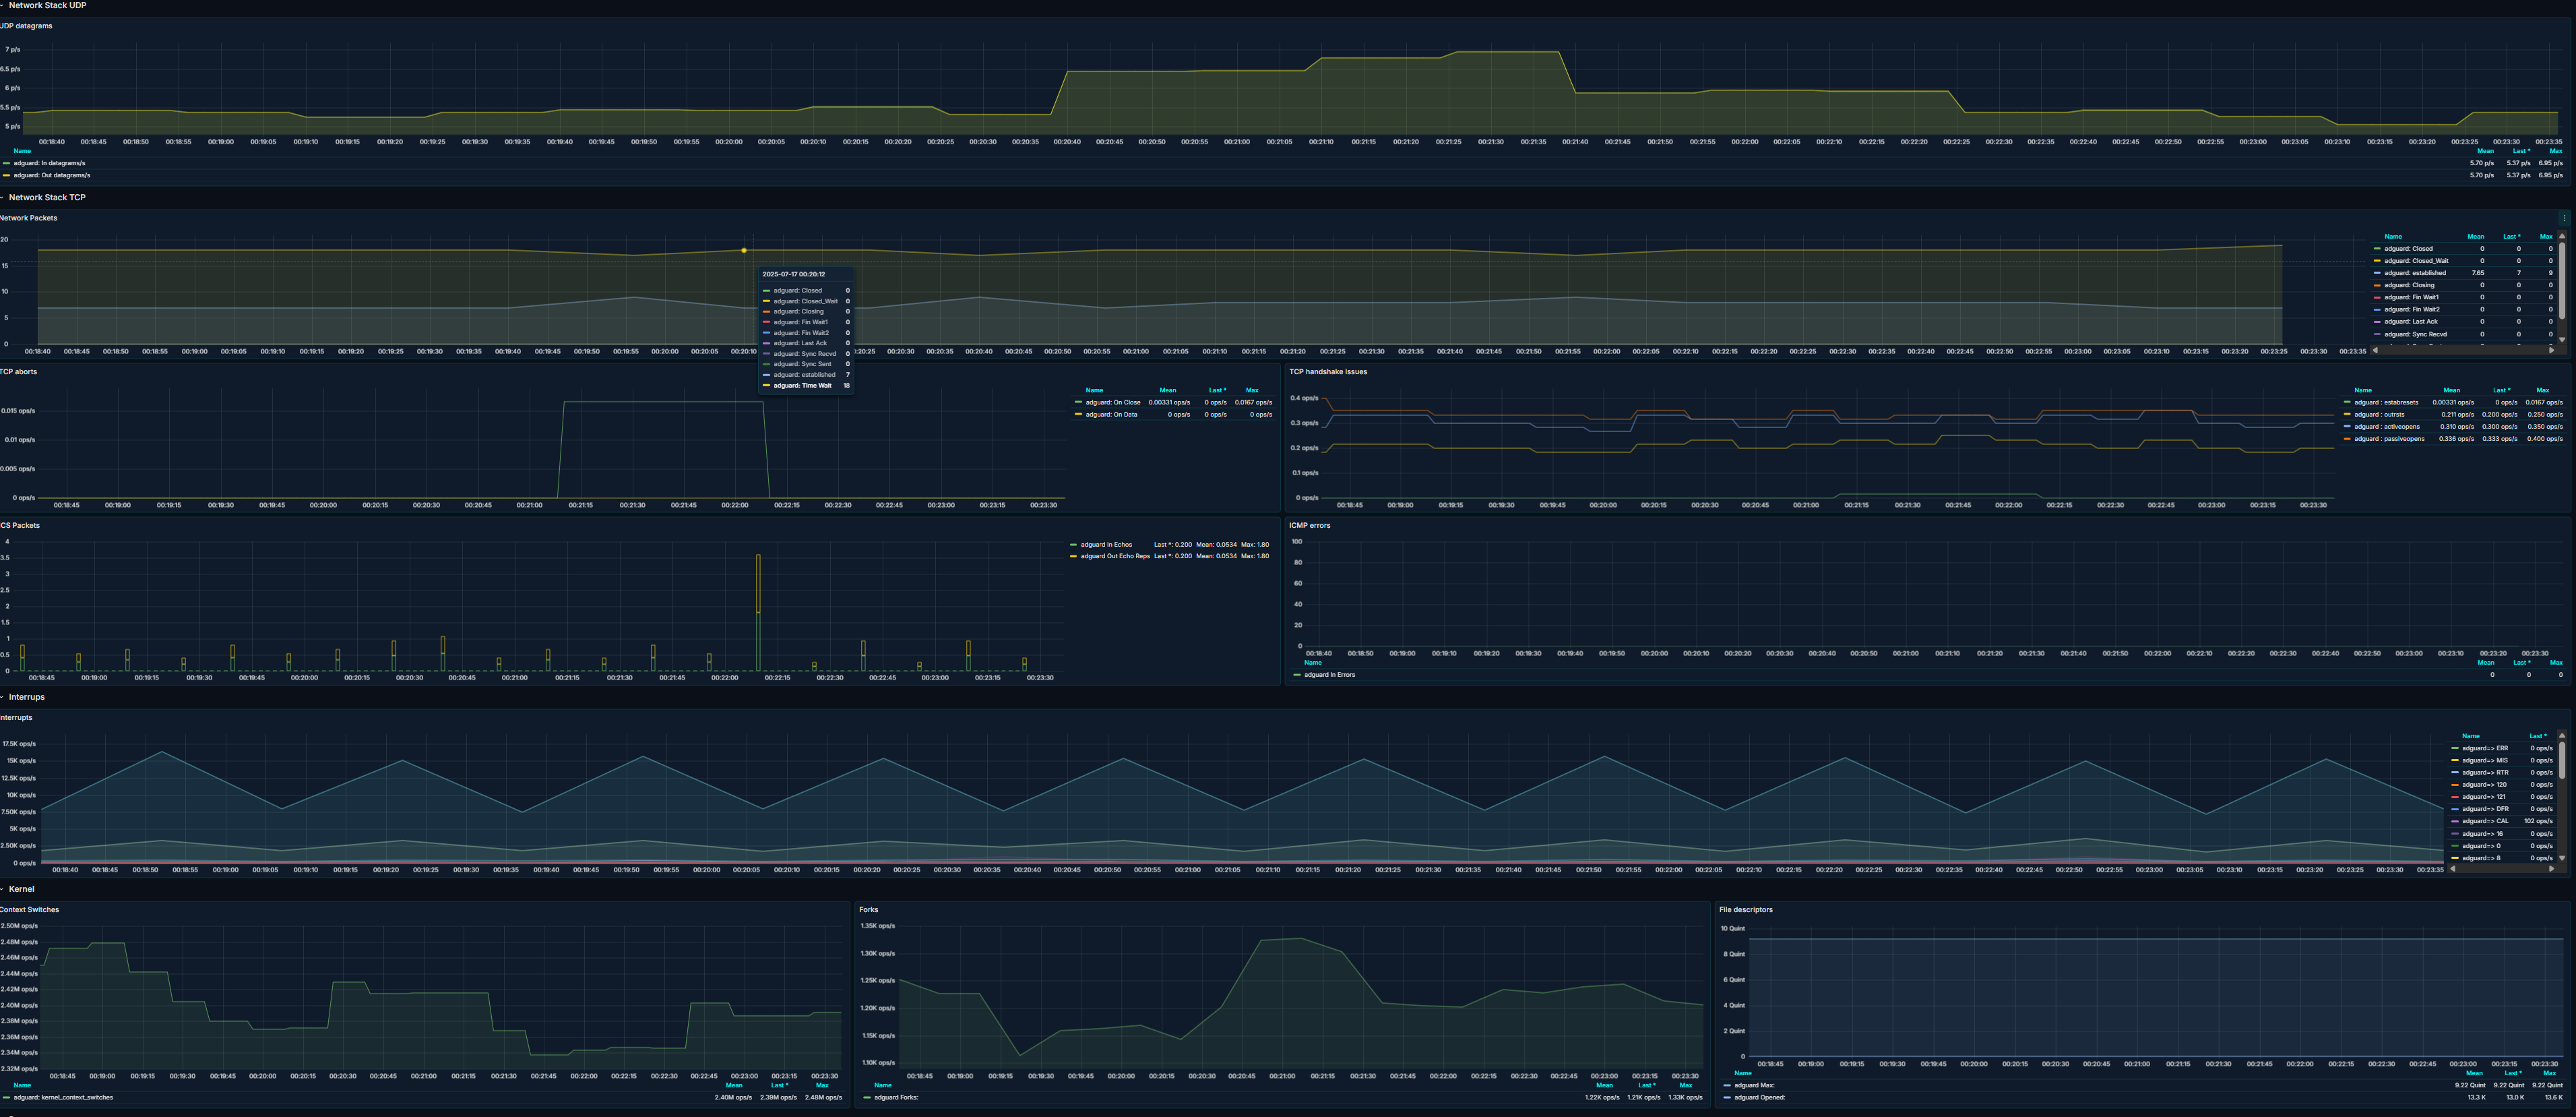Viewport: 2576px width, 1117px height.
Task: Open the File descriptors panel title
Action: pyautogui.click(x=1746, y=910)
